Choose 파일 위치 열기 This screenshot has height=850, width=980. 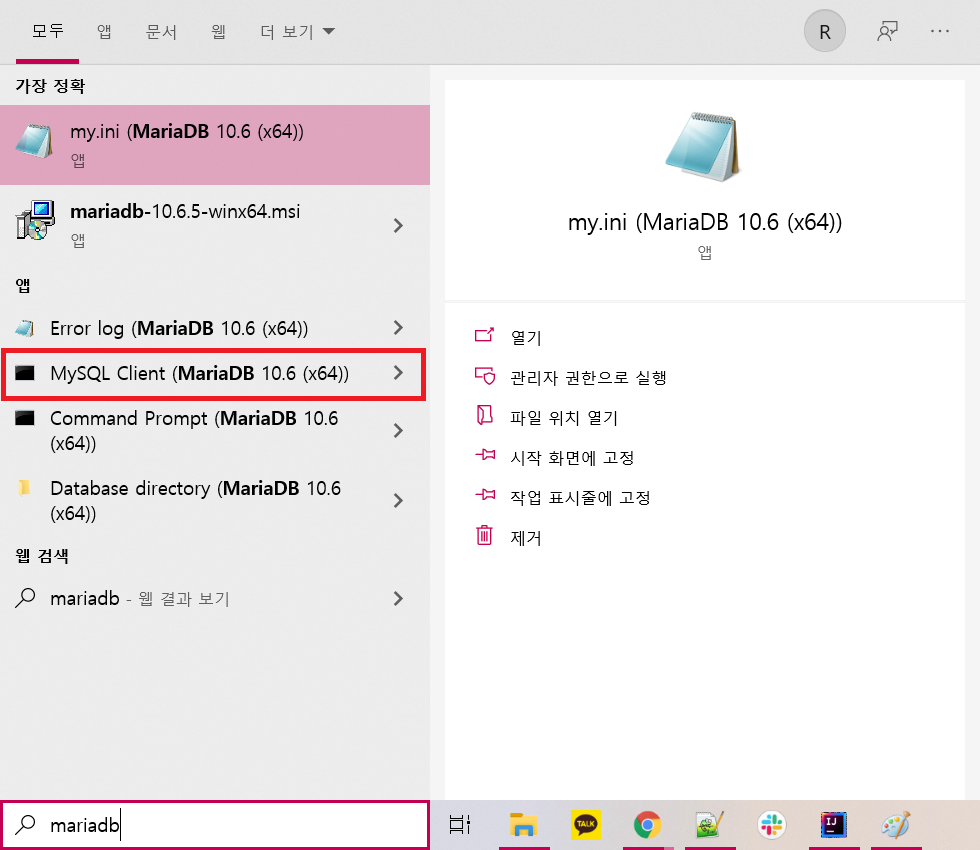click(564, 418)
